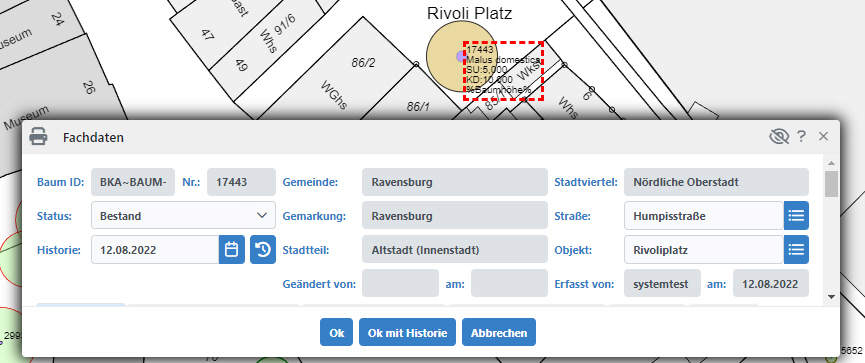
Task: Click the dialog vertical scrollbar thumb
Action: 831,184
